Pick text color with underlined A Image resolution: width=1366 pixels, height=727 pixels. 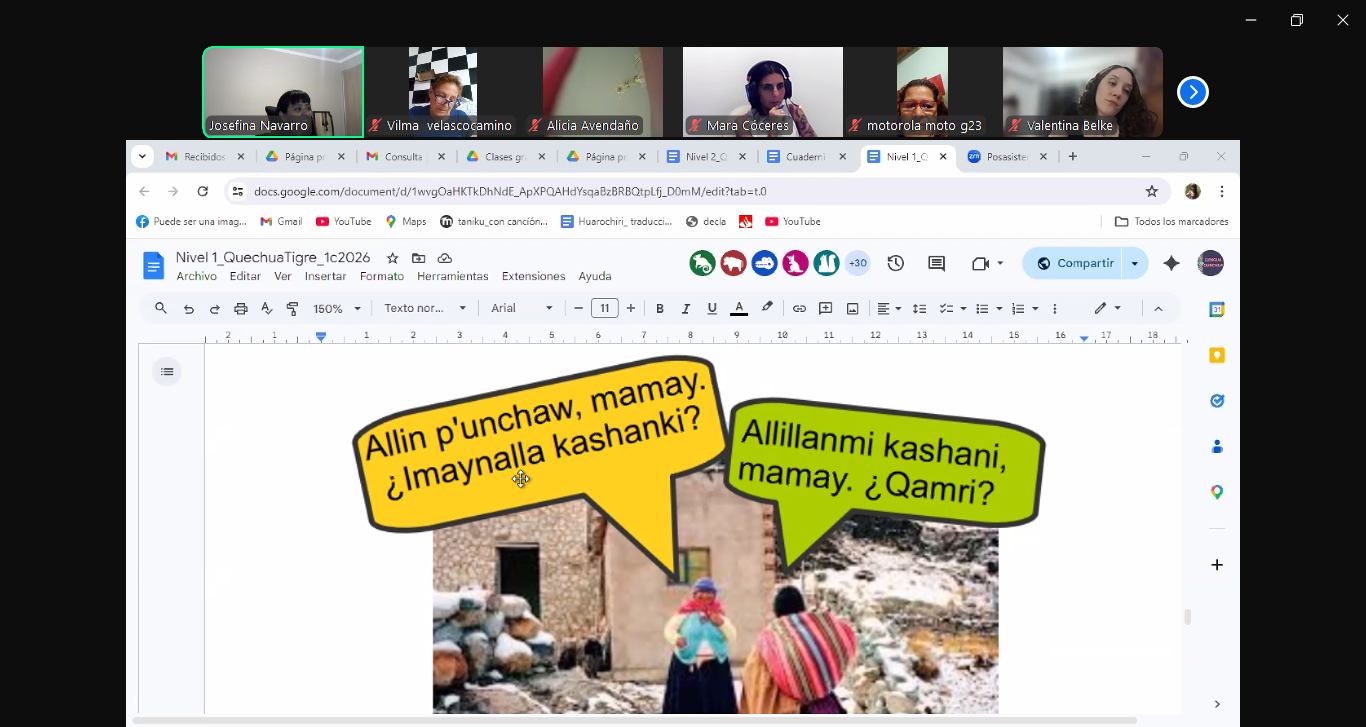click(x=739, y=309)
